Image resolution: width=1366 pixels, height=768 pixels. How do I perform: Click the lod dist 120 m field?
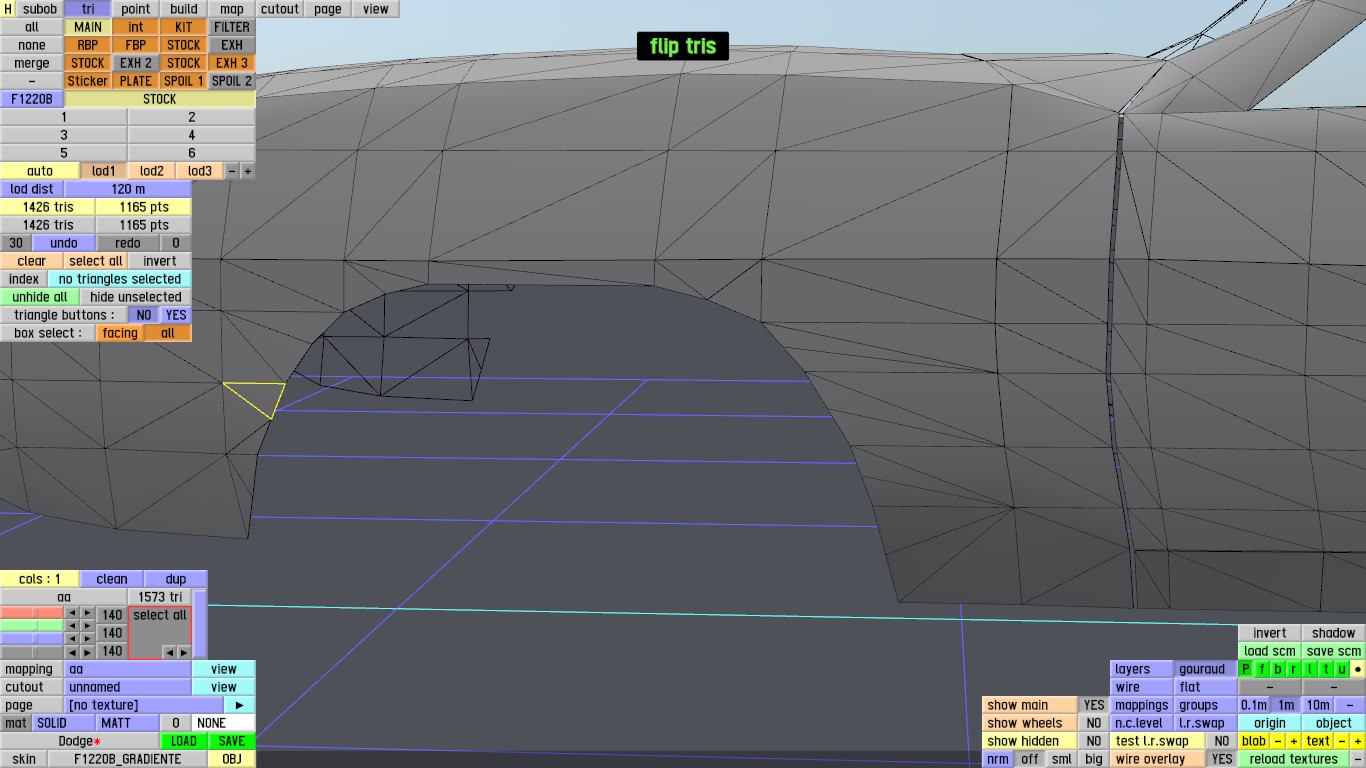coord(128,189)
